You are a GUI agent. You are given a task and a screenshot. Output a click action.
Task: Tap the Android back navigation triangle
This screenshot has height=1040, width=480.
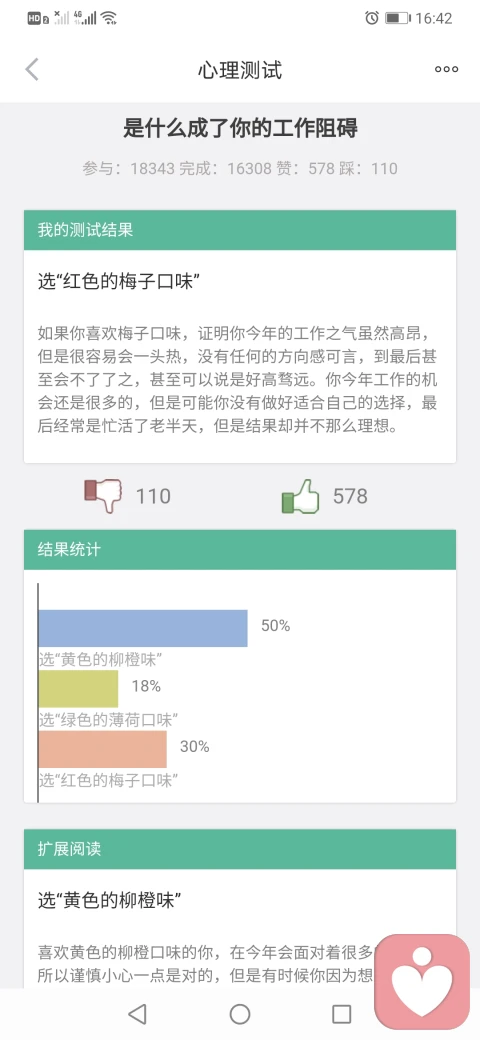137,1013
